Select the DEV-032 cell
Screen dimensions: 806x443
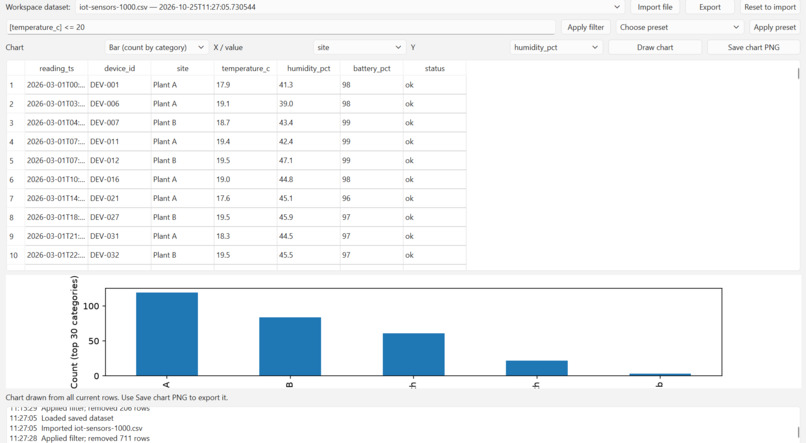119,255
